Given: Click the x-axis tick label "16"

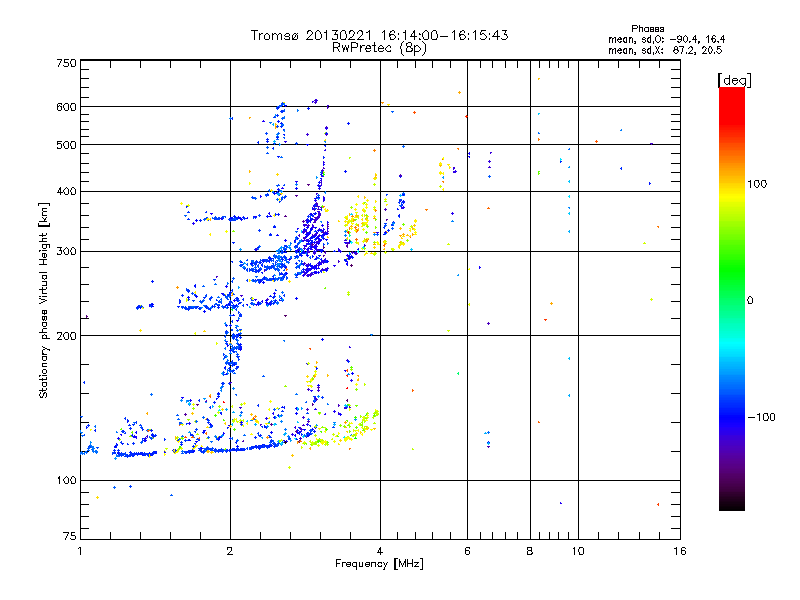Looking at the screenshot, I should [x=680, y=551].
